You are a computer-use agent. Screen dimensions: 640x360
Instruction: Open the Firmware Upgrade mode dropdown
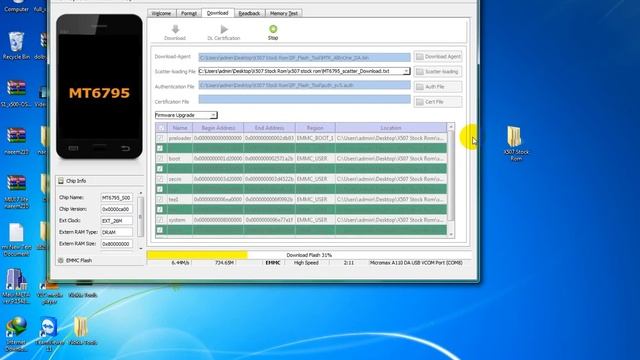pos(186,115)
